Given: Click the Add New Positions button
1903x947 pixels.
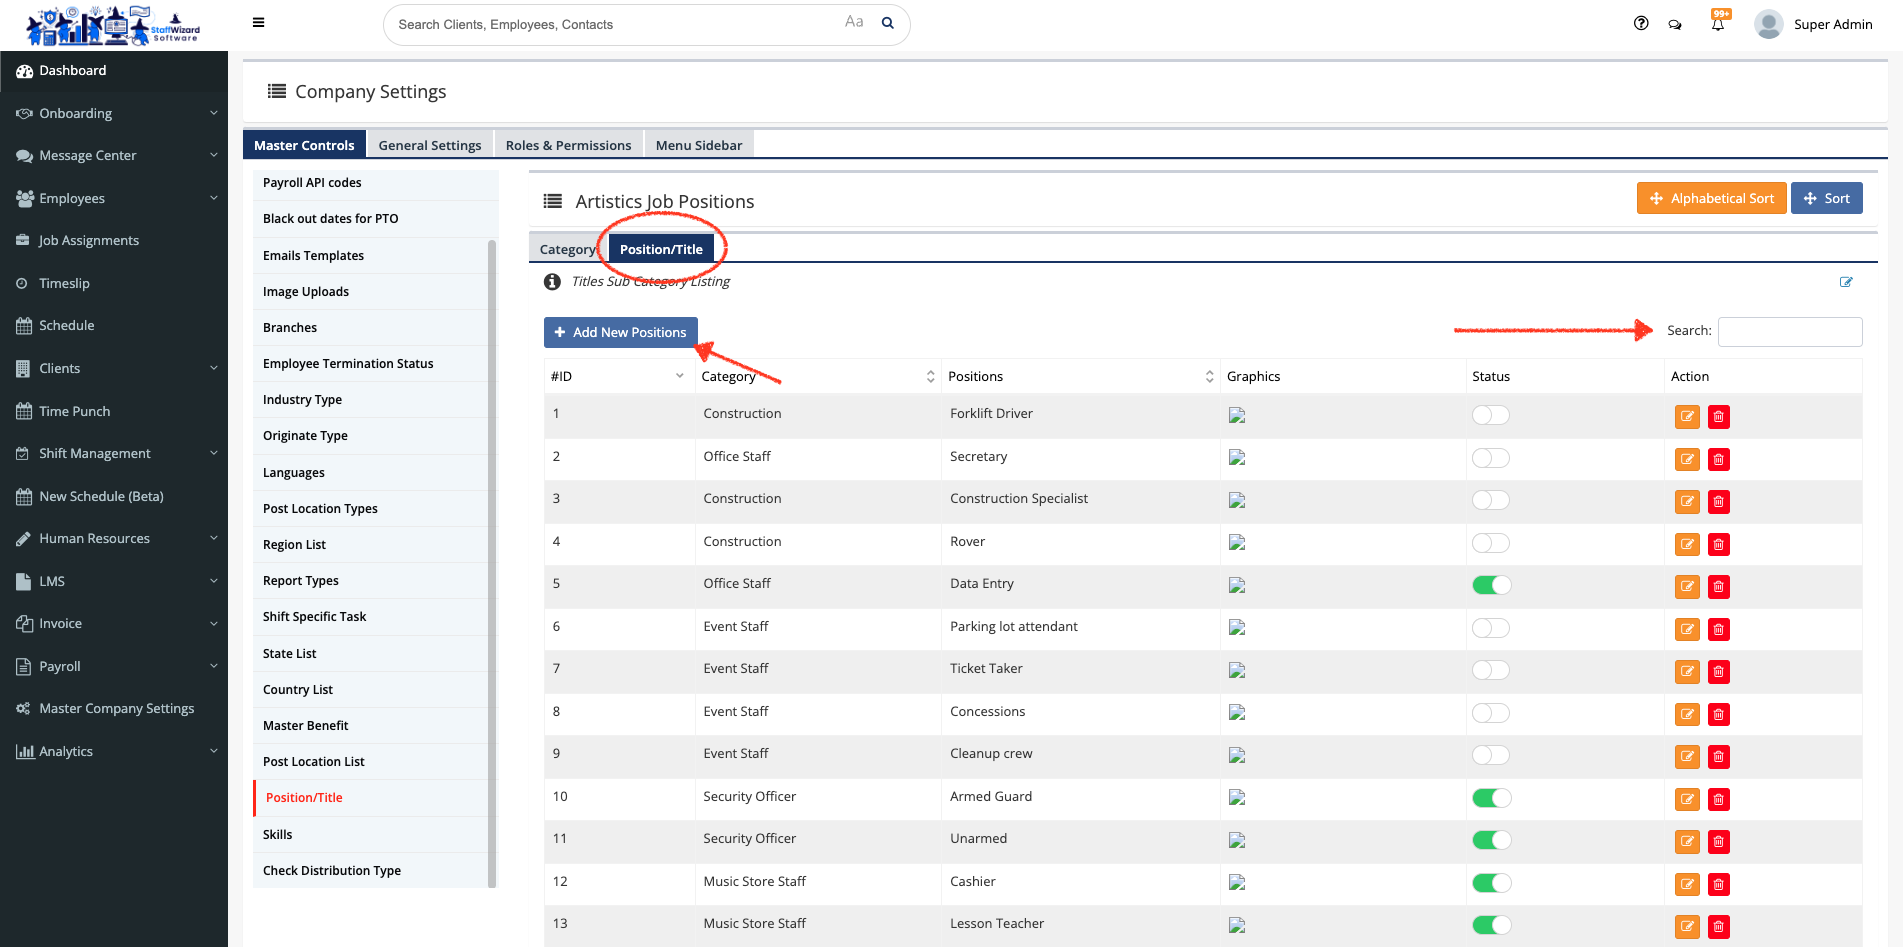Looking at the screenshot, I should (x=620, y=332).
